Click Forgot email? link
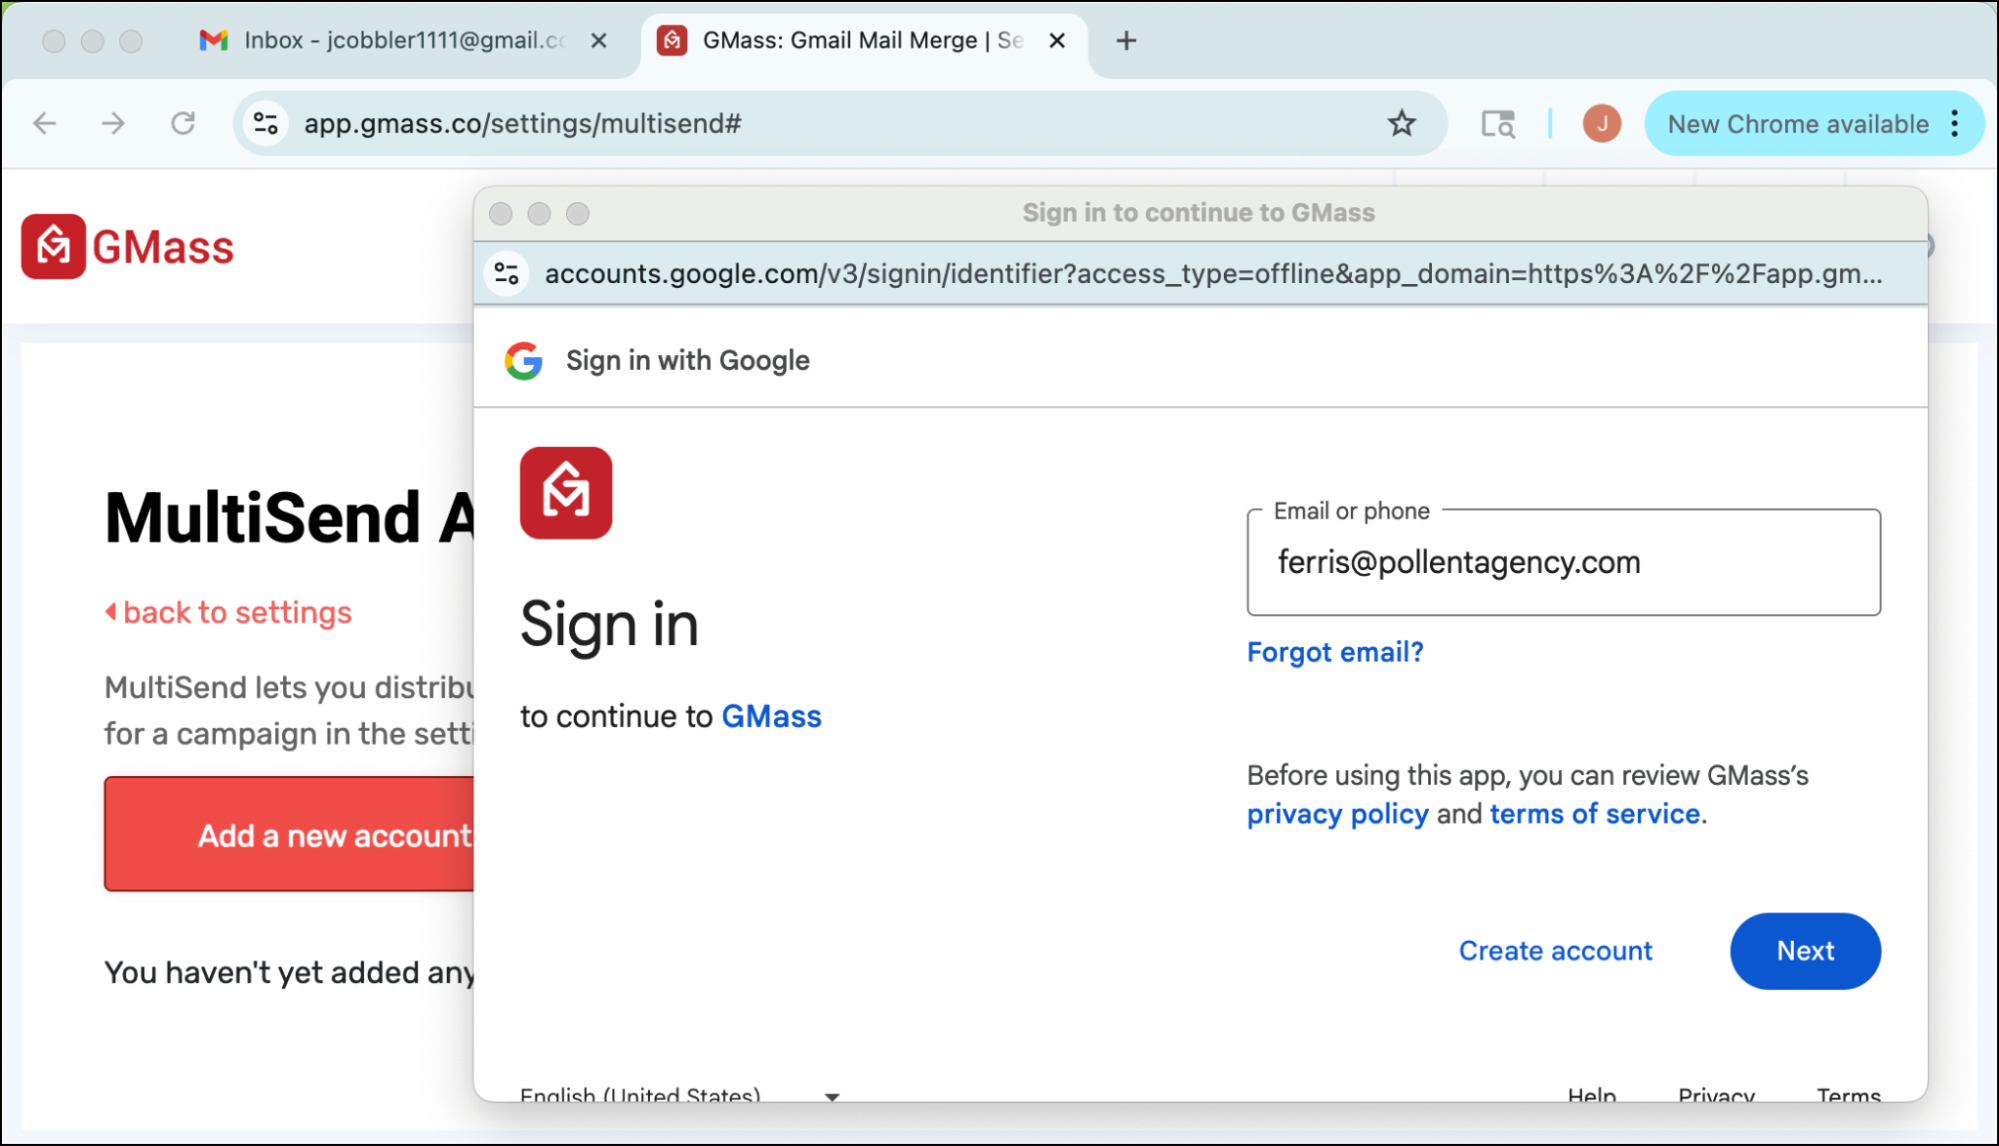This screenshot has width=1999, height=1146. [x=1334, y=652]
